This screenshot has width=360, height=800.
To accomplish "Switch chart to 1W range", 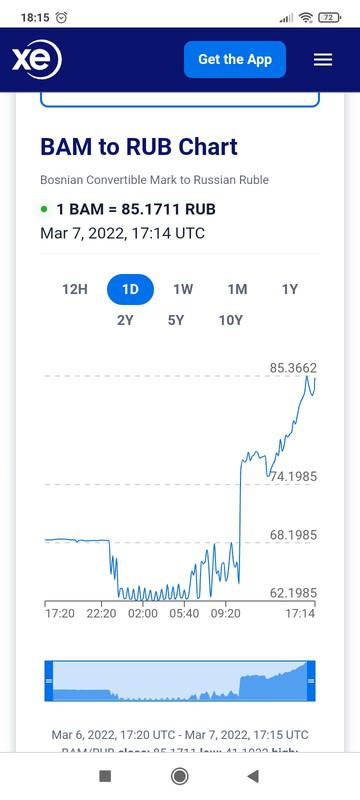I will pos(183,289).
